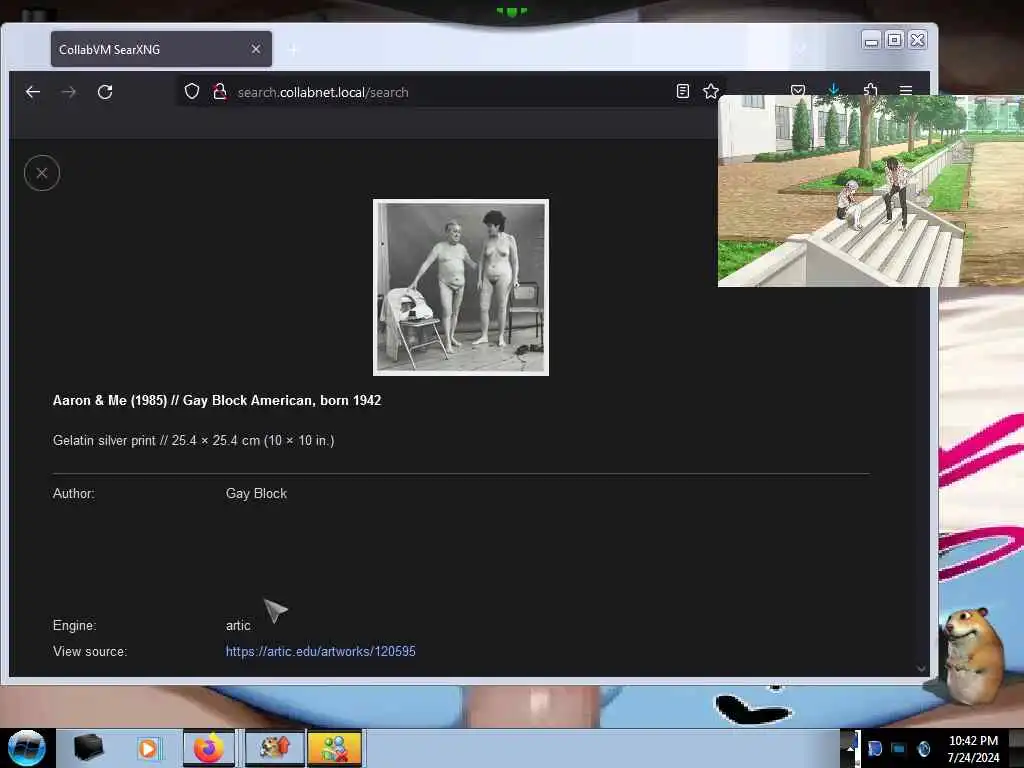Open the people icon taskbar application
Viewport: 1024px width, 768px height.
(334, 748)
